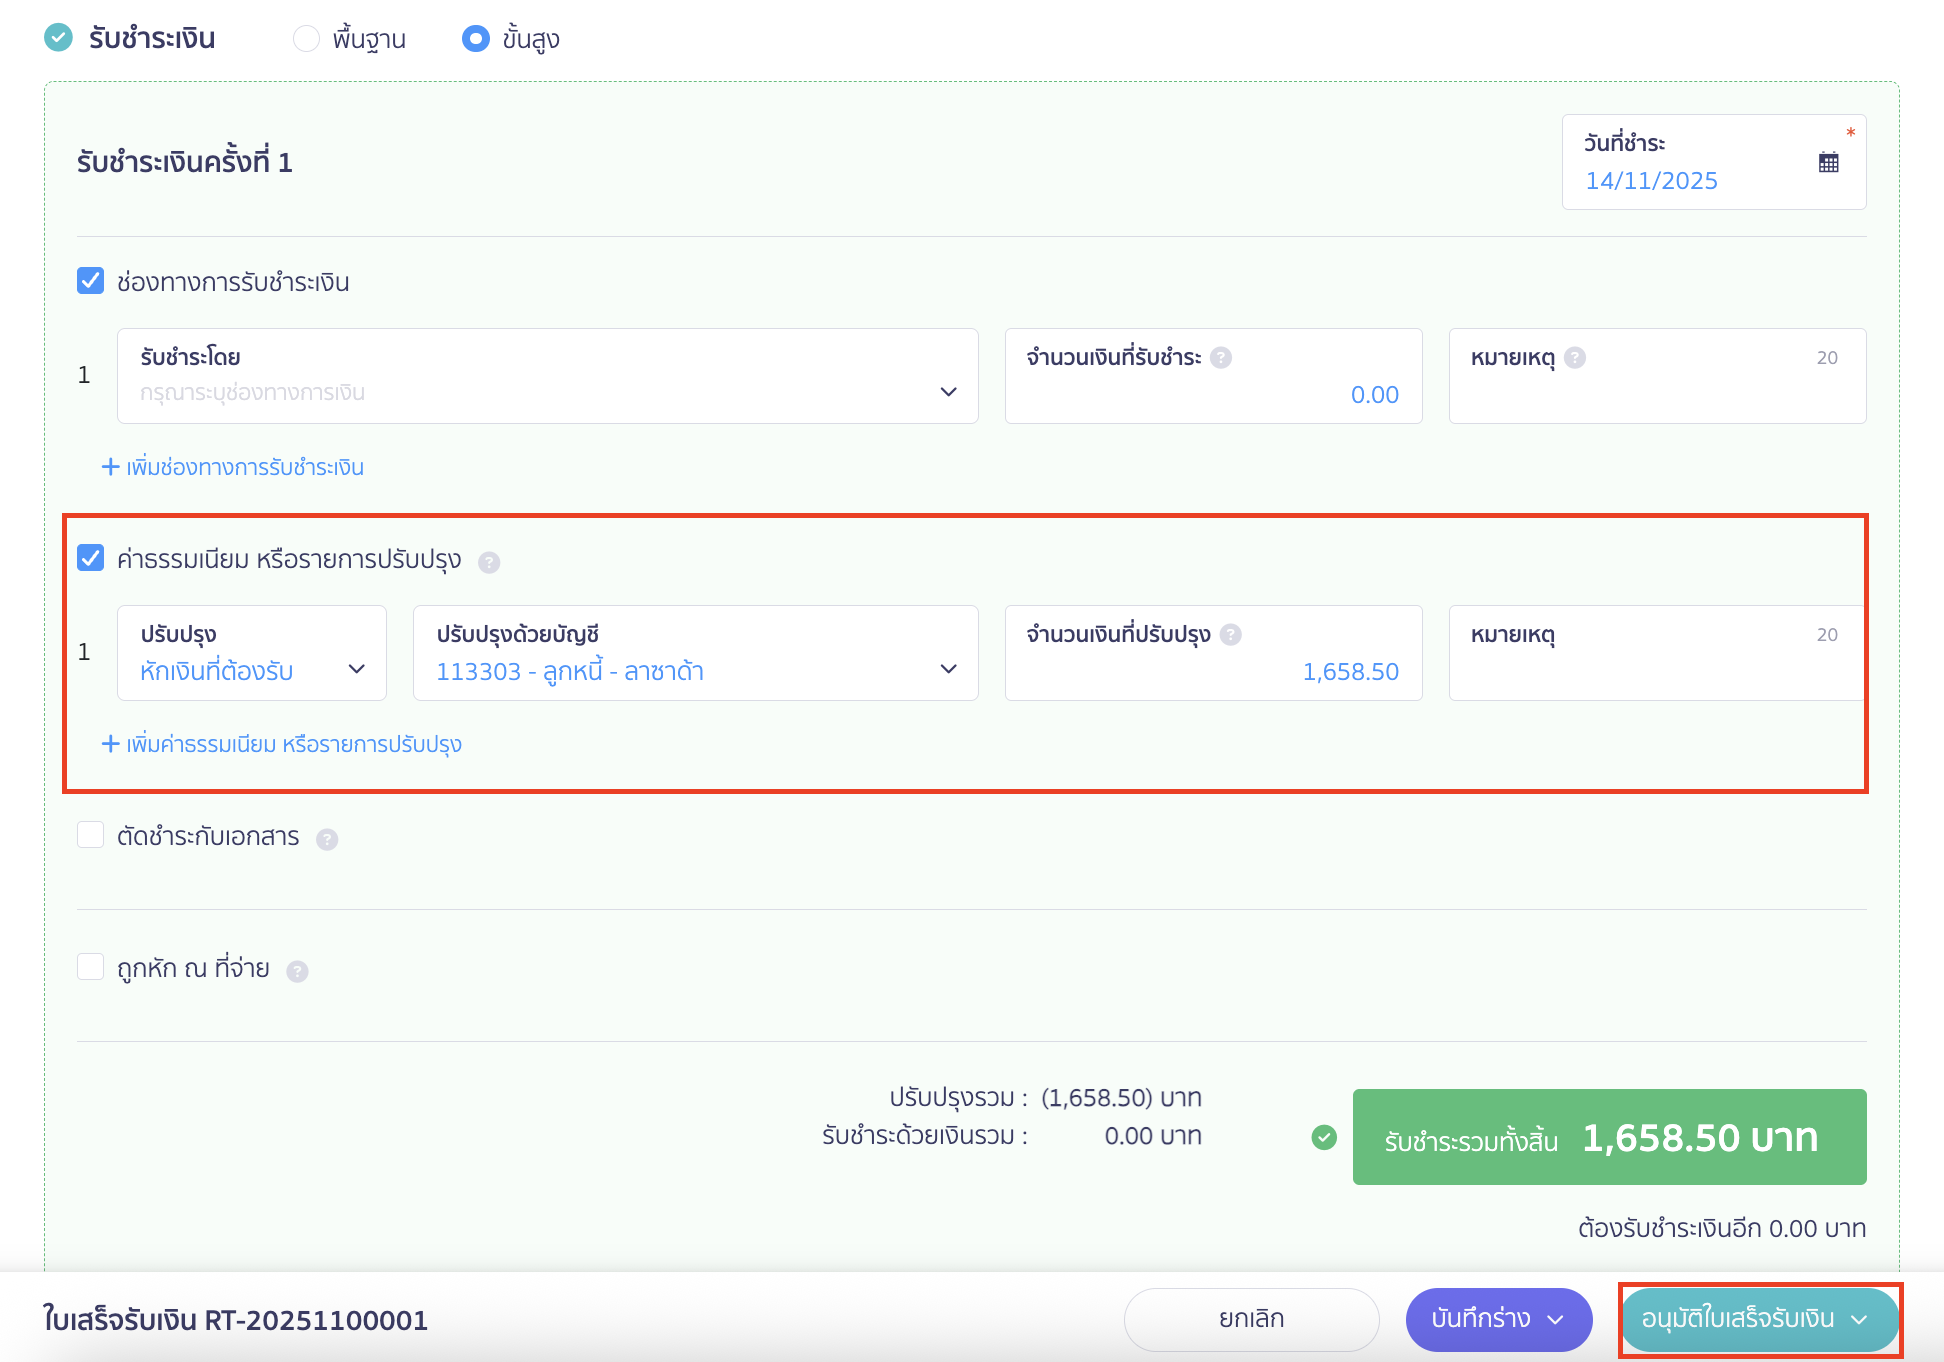Click help icon beside จำนวนเงินที่ปรับปรุง
This screenshot has height=1362, width=1944.
coord(1231,635)
